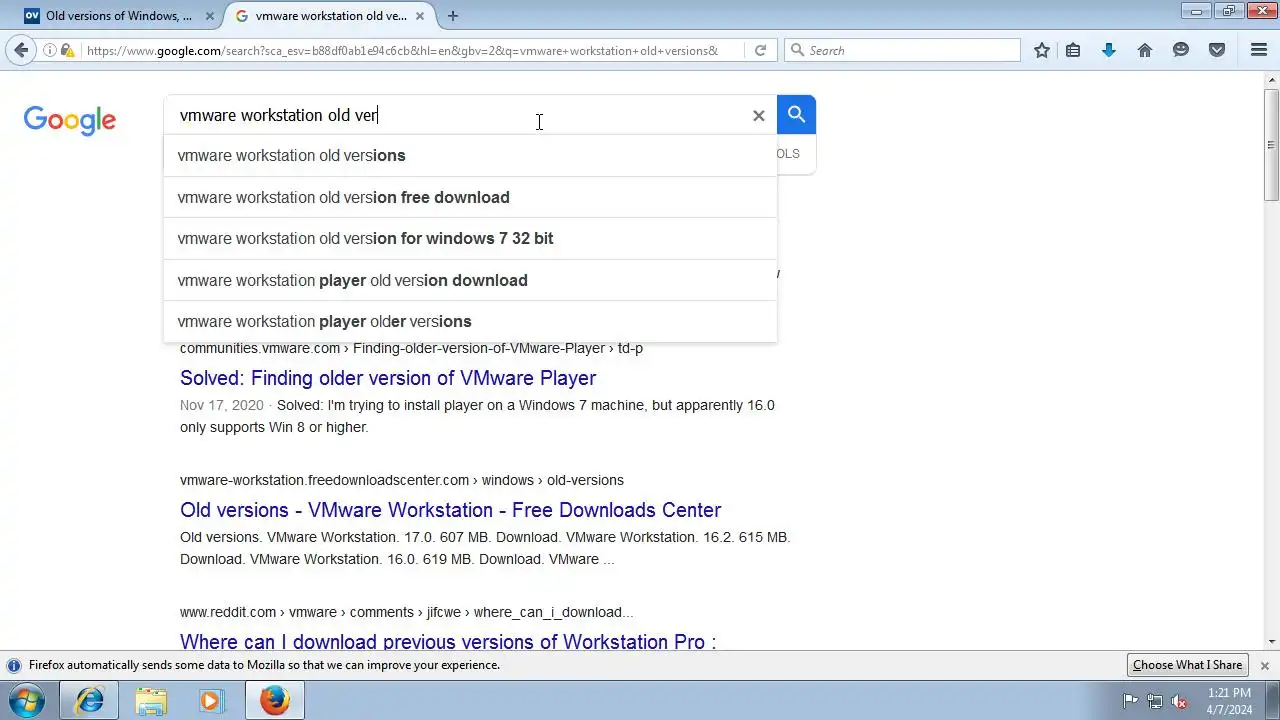Dismiss the Firefox data notification bar
The image size is (1280, 720).
pos(1264,665)
